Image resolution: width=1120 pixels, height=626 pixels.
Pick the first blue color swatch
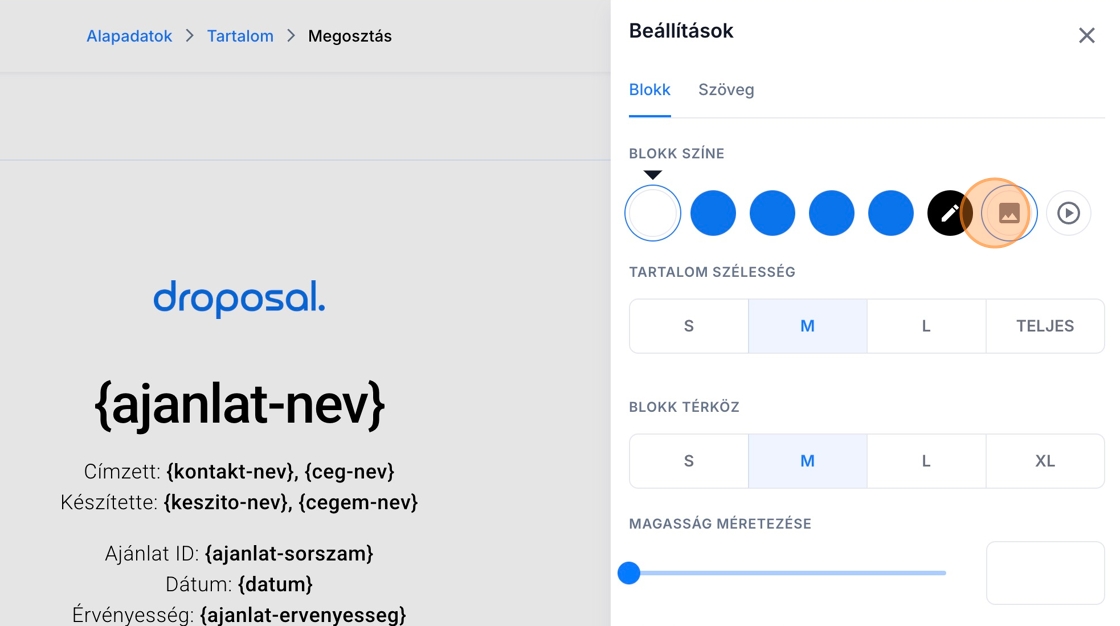pos(713,213)
